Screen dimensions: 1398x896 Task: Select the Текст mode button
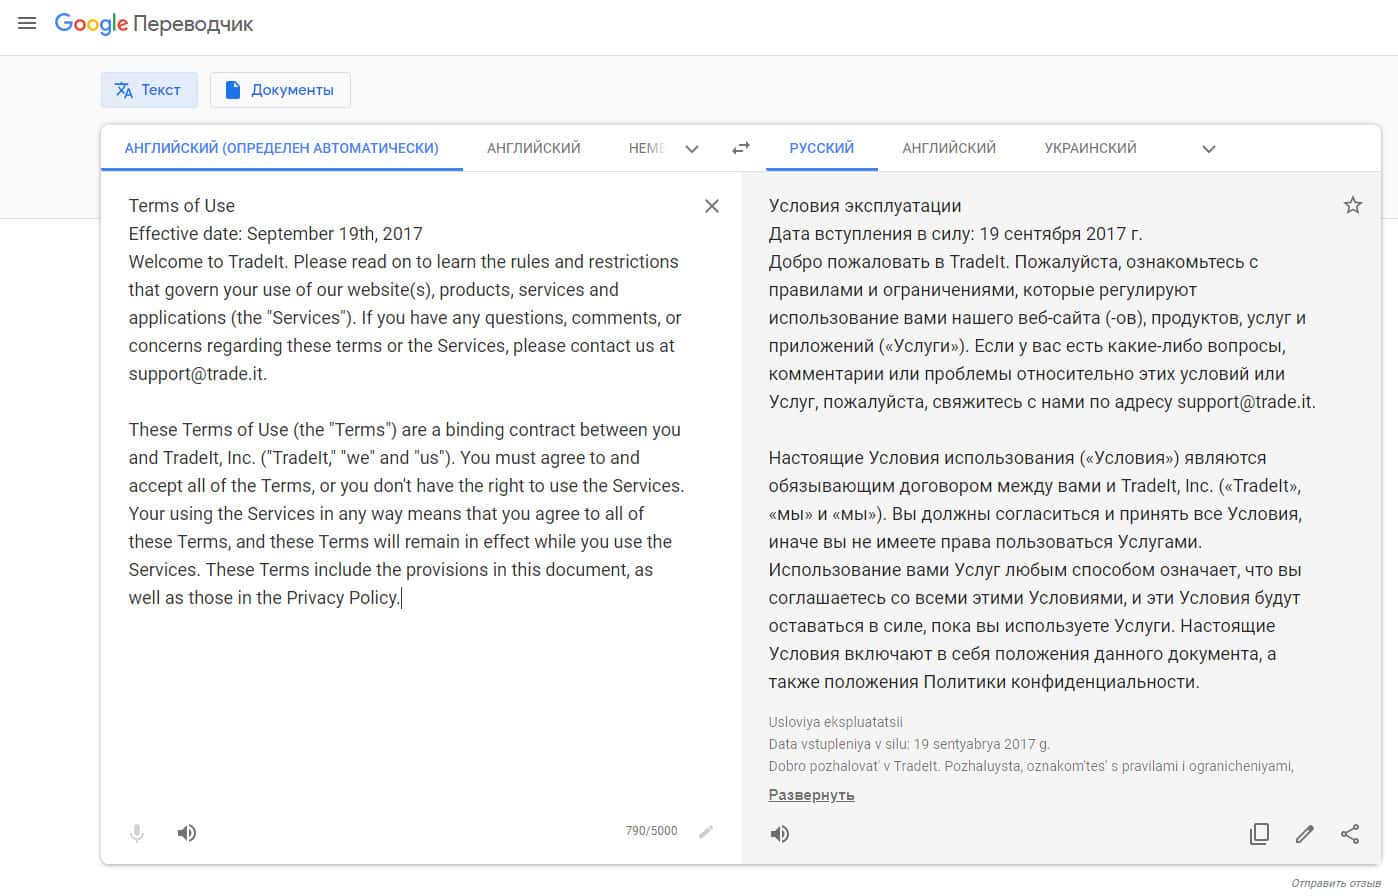click(149, 90)
